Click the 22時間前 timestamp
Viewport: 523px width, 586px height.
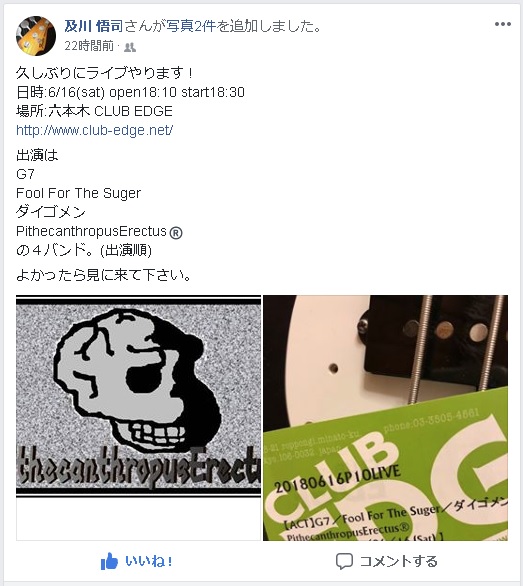[89, 46]
